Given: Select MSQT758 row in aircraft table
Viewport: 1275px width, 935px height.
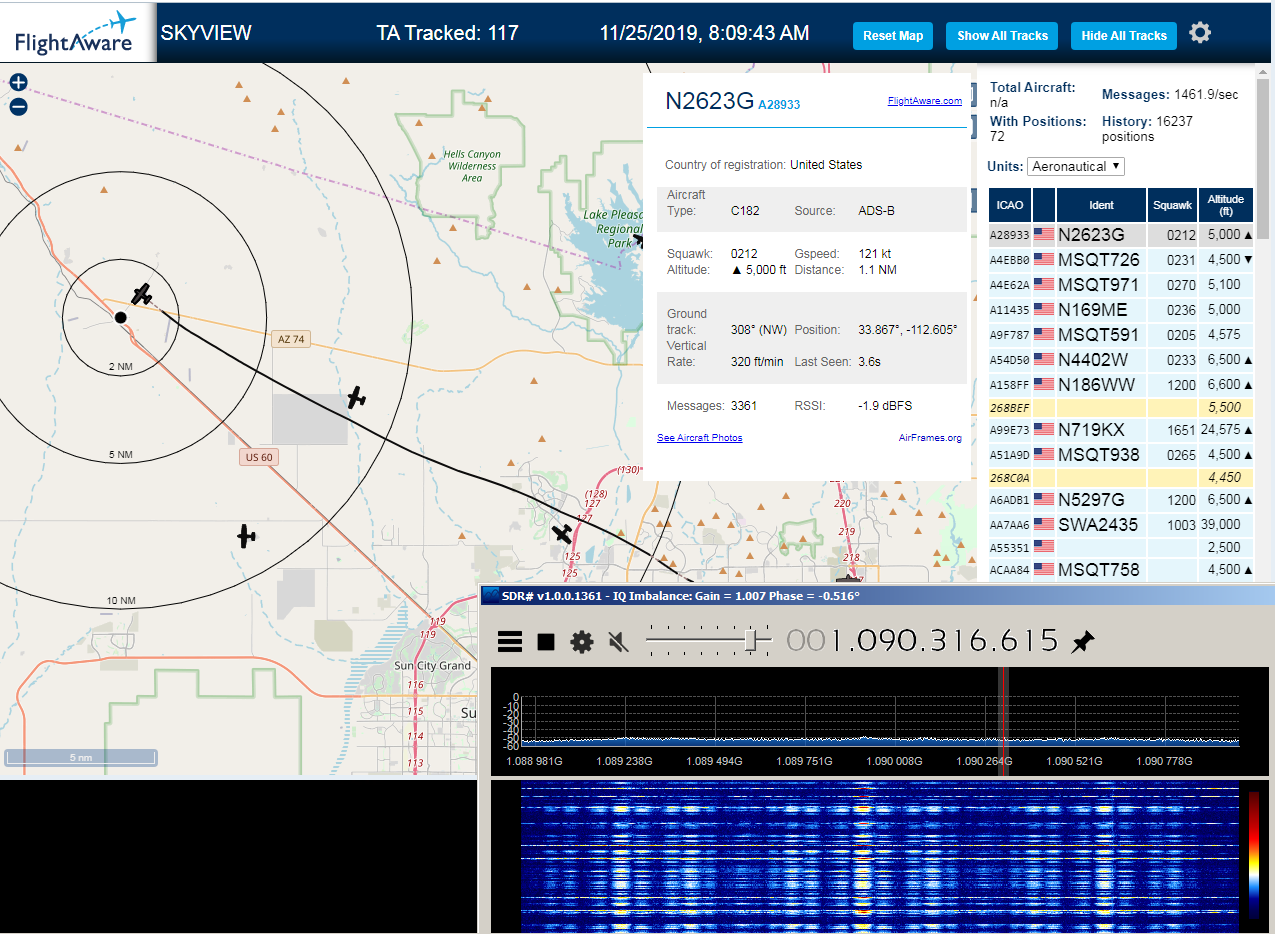Looking at the screenshot, I should [x=1121, y=570].
